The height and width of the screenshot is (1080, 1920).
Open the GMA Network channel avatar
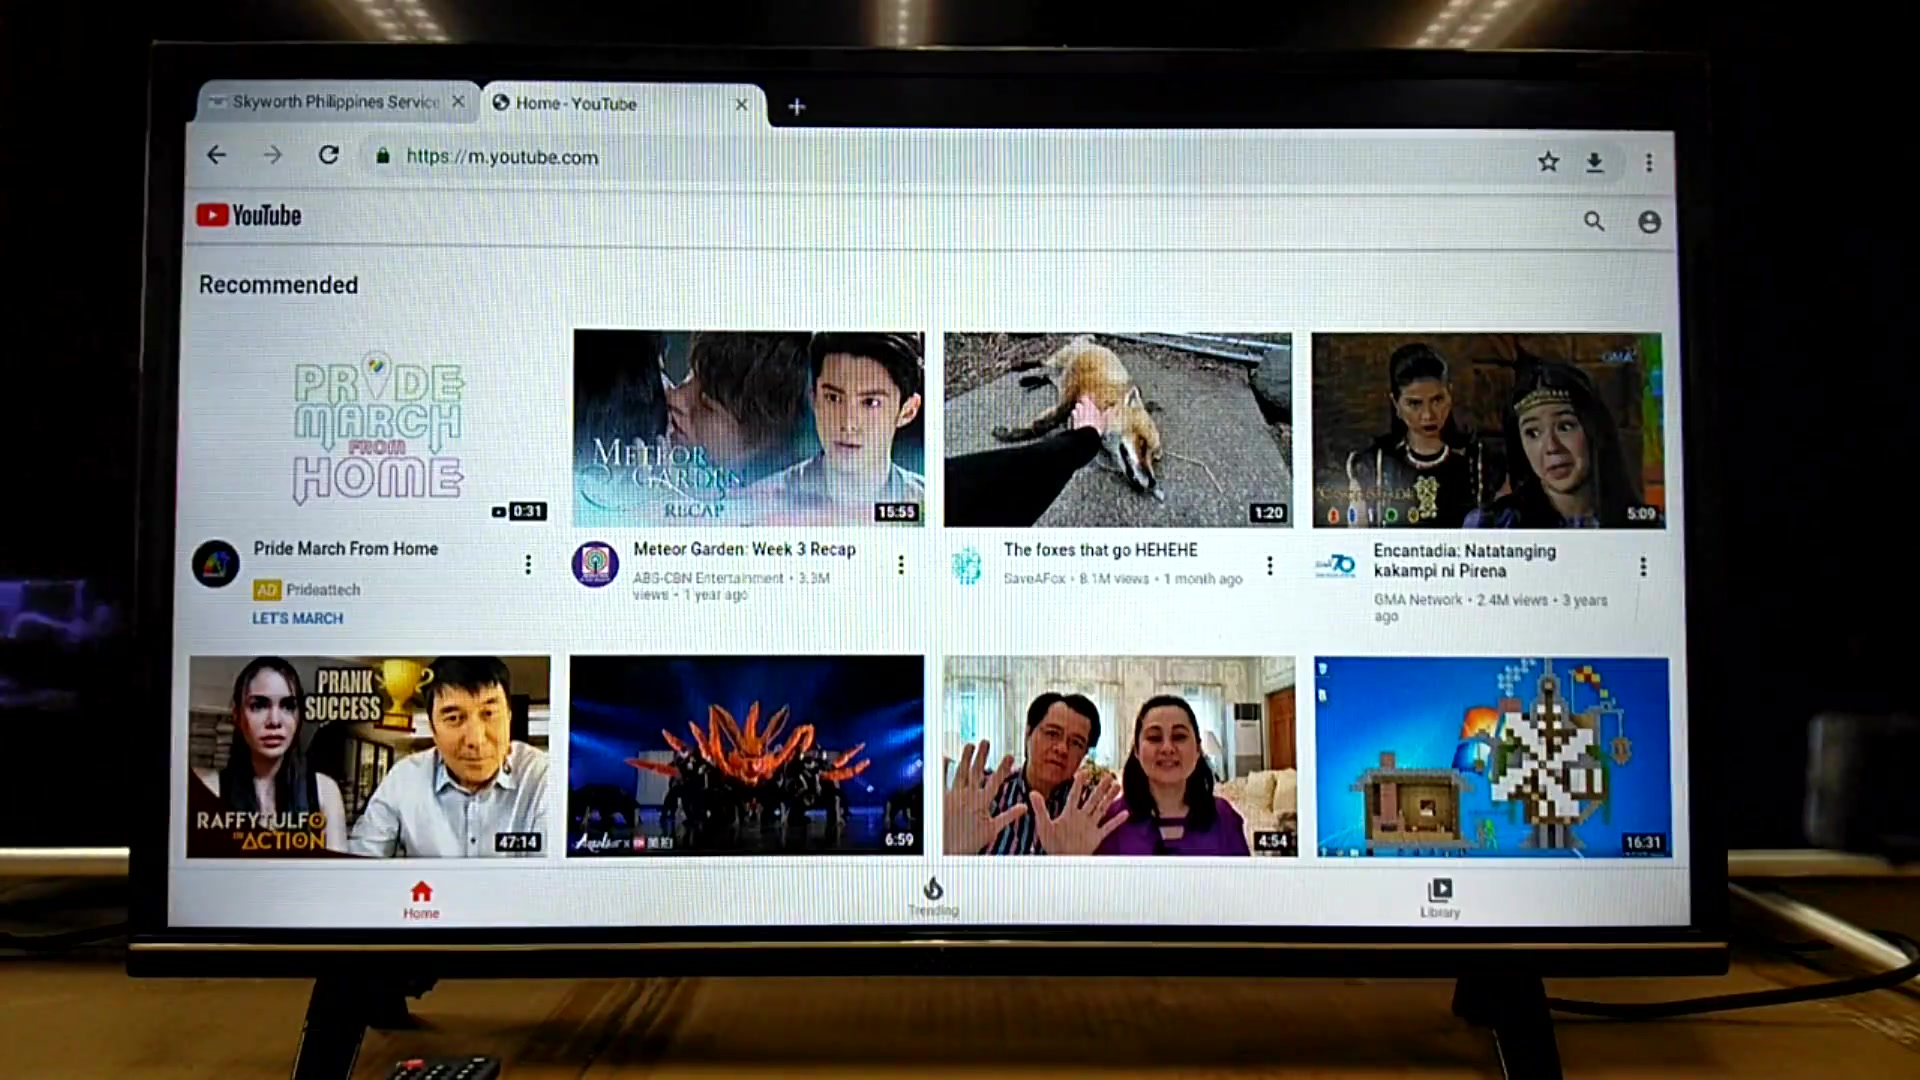tap(1335, 566)
